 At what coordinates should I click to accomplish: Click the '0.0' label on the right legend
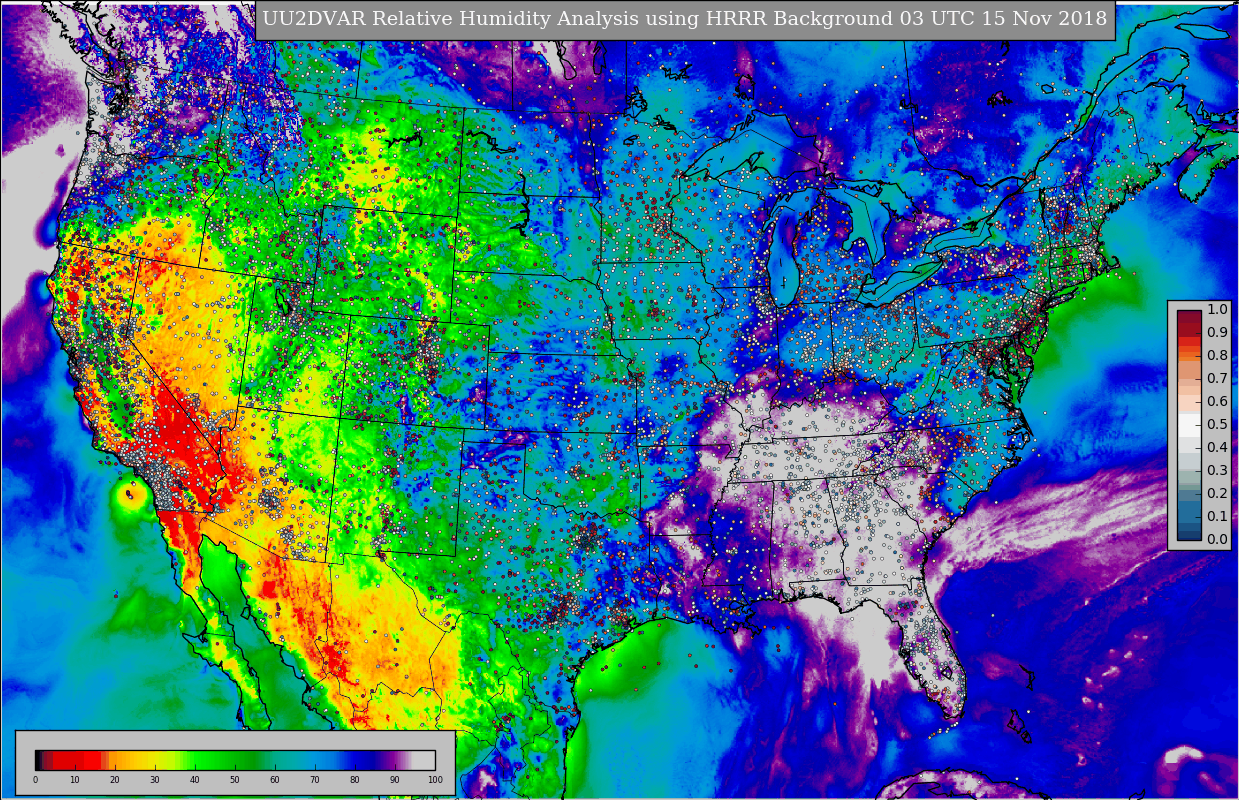[1217, 540]
